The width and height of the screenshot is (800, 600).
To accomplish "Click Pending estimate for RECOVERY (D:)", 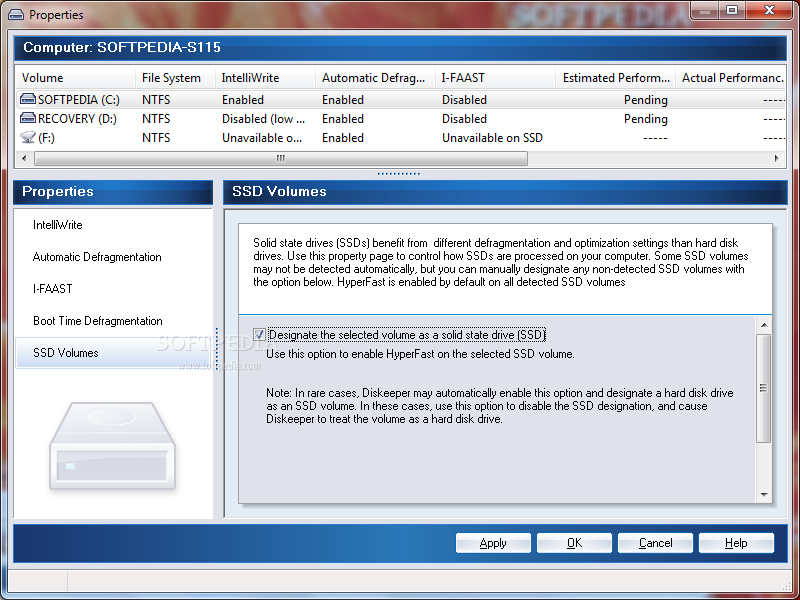I will 645,119.
